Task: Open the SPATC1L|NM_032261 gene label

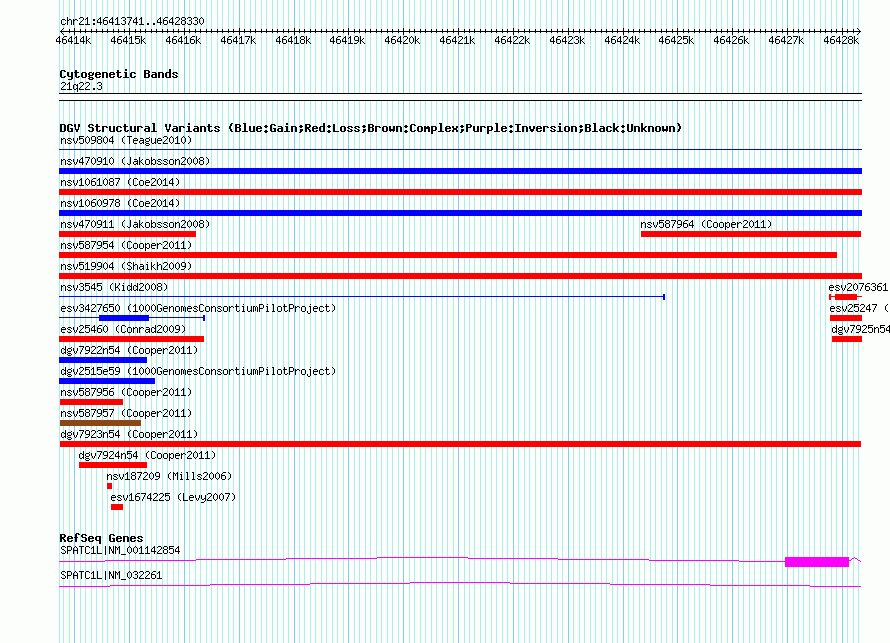Action: click(111, 575)
